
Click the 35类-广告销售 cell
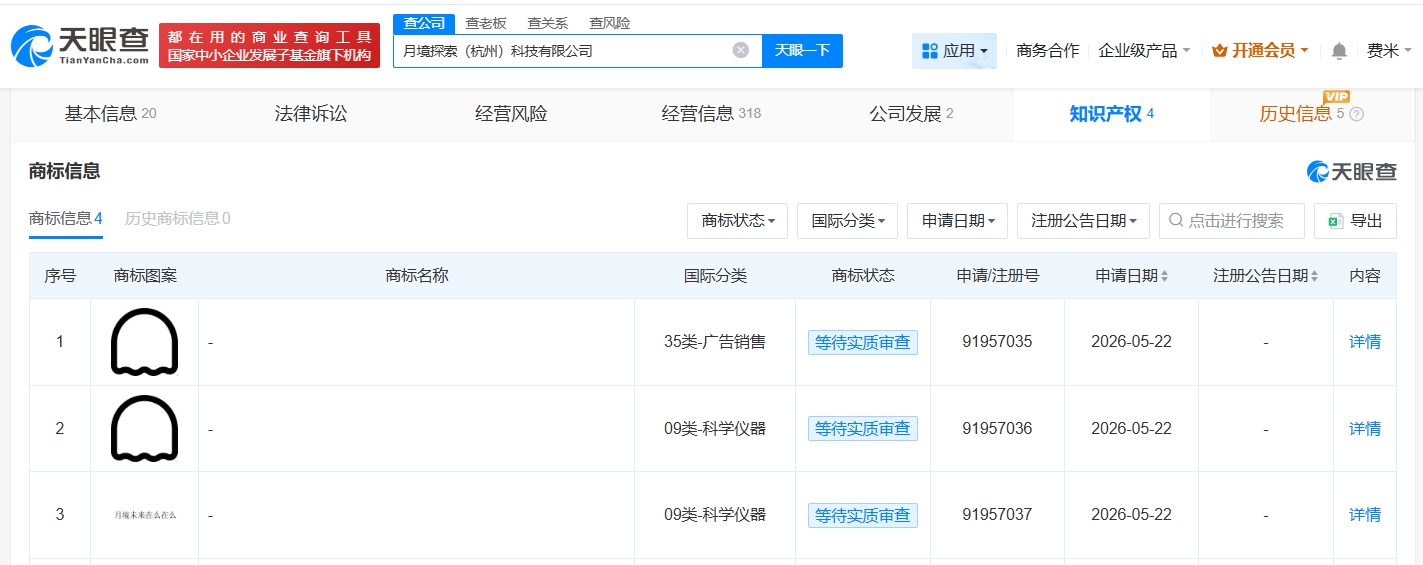(715, 342)
